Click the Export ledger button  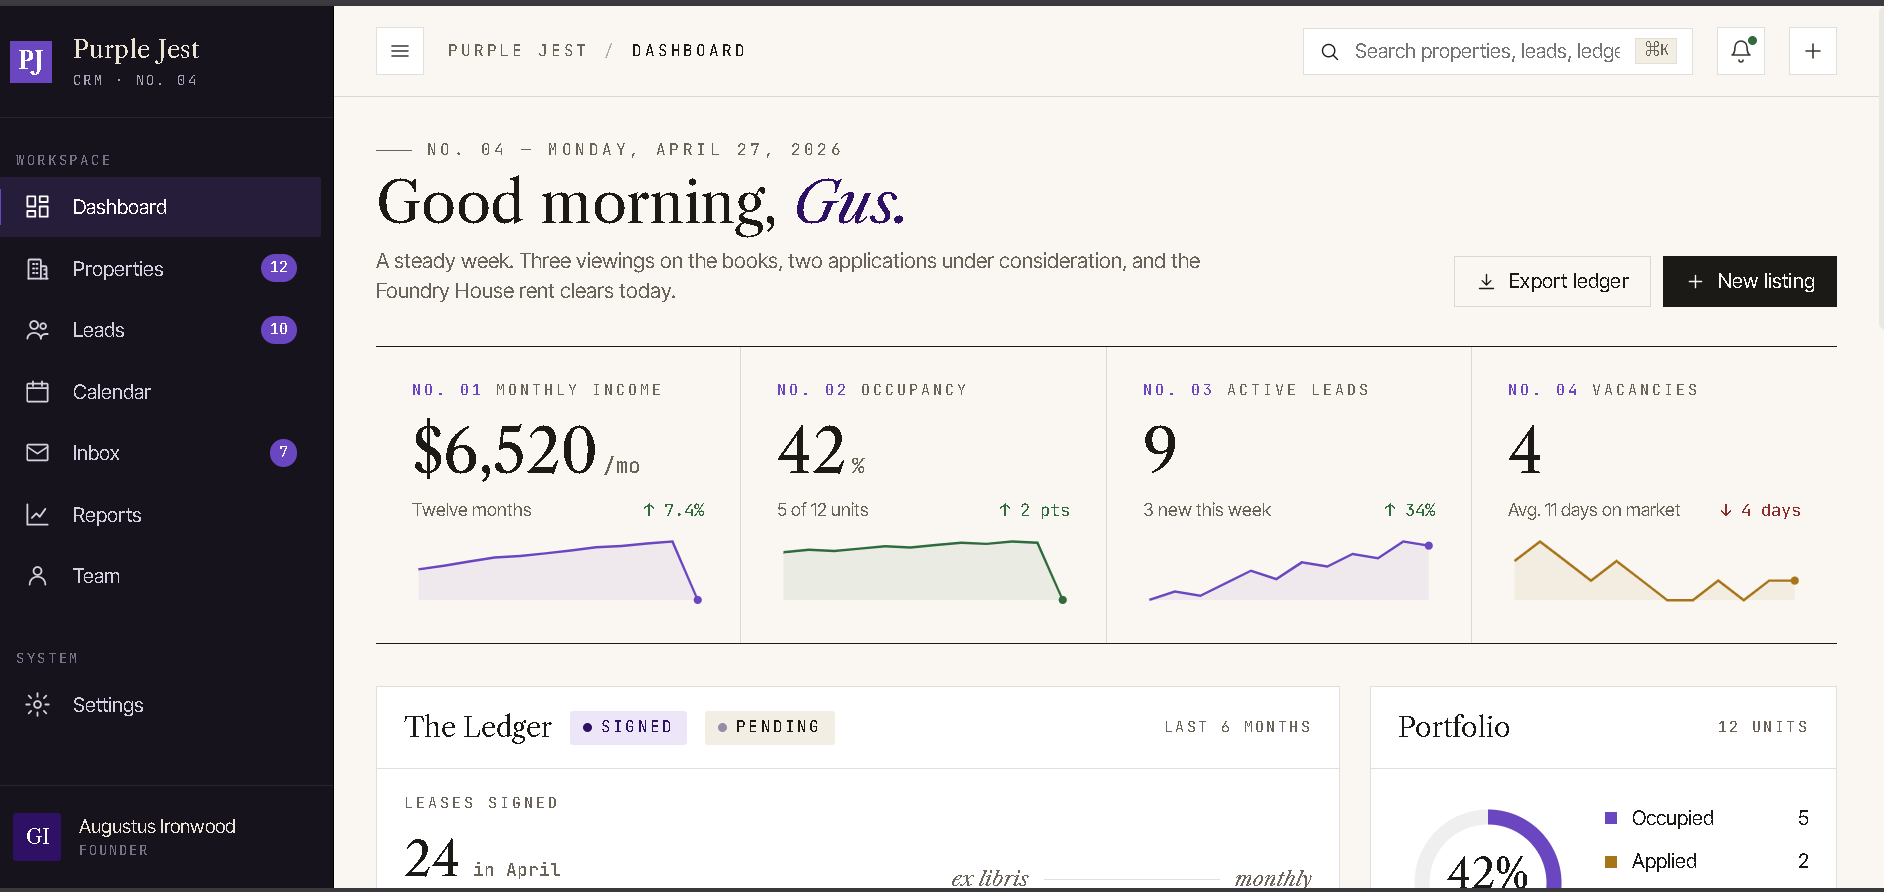click(x=1552, y=282)
